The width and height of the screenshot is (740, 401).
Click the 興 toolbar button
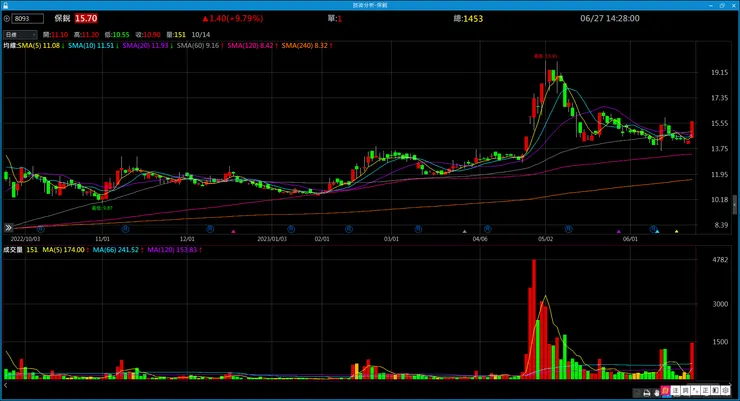coord(685,391)
